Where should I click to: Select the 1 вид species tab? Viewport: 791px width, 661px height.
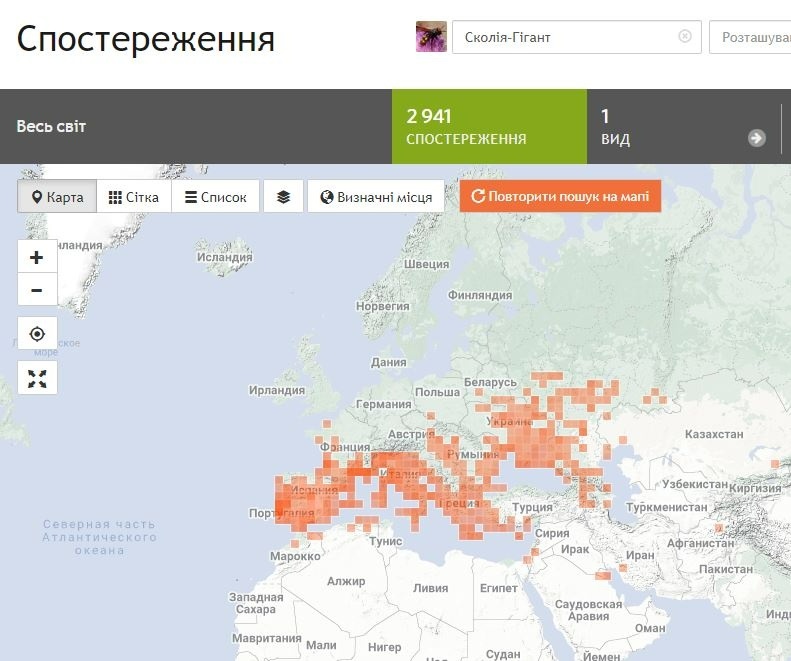tap(684, 127)
